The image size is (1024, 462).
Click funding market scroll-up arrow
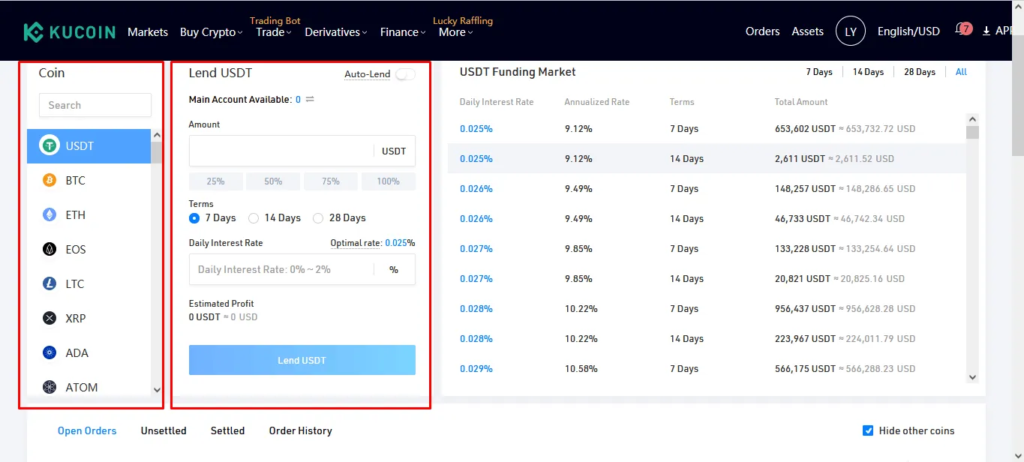pos(972,119)
